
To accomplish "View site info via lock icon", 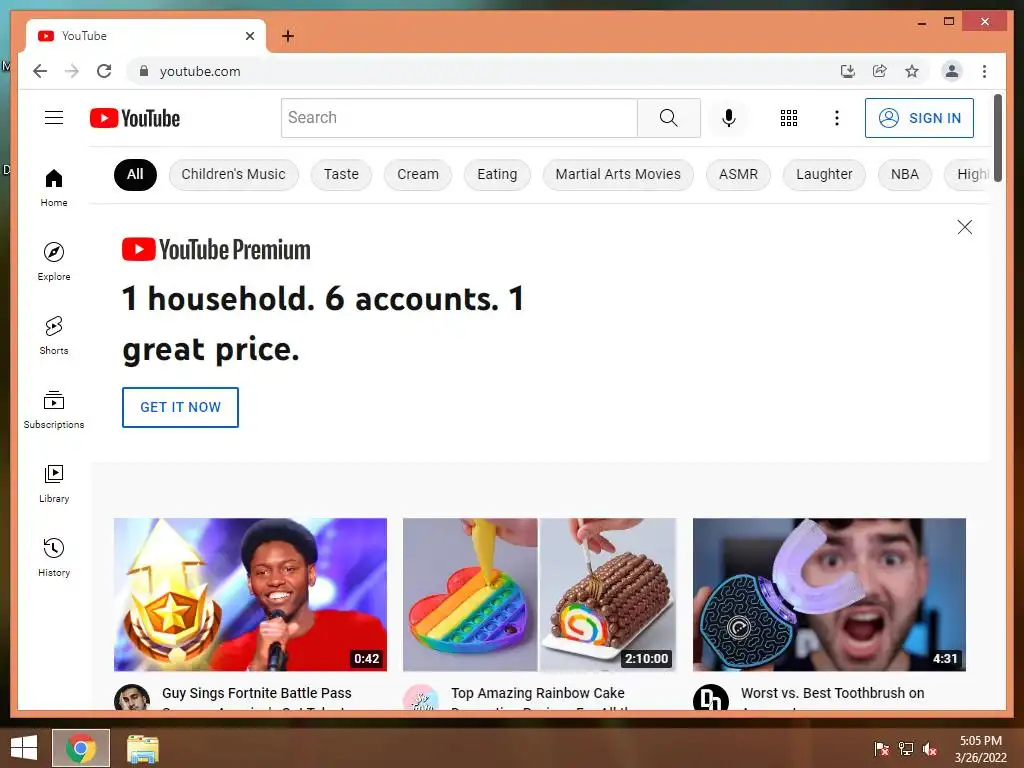I will pos(144,71).
